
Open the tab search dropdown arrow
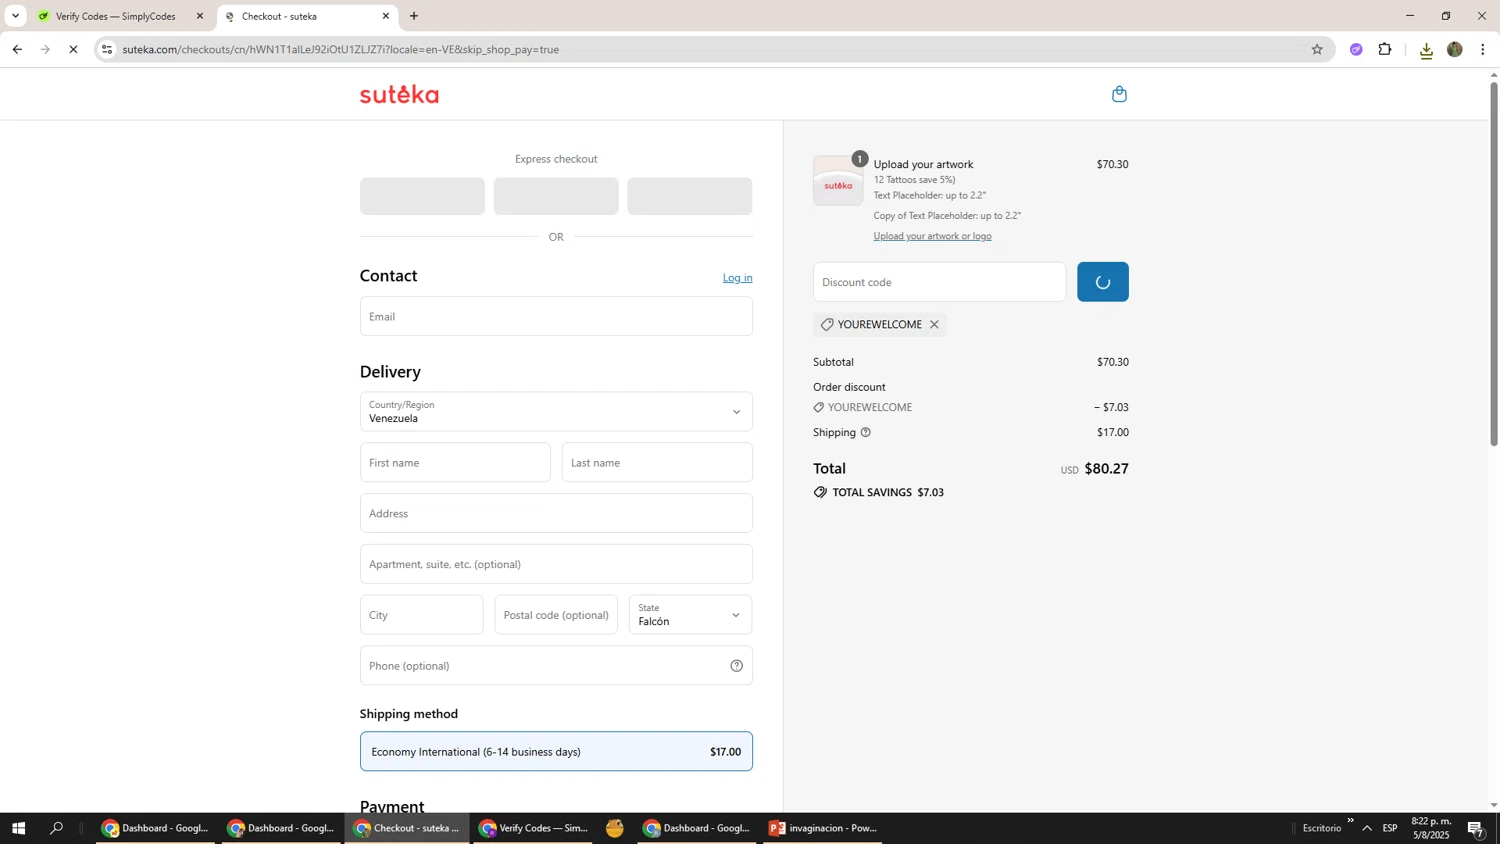(15, 16)
